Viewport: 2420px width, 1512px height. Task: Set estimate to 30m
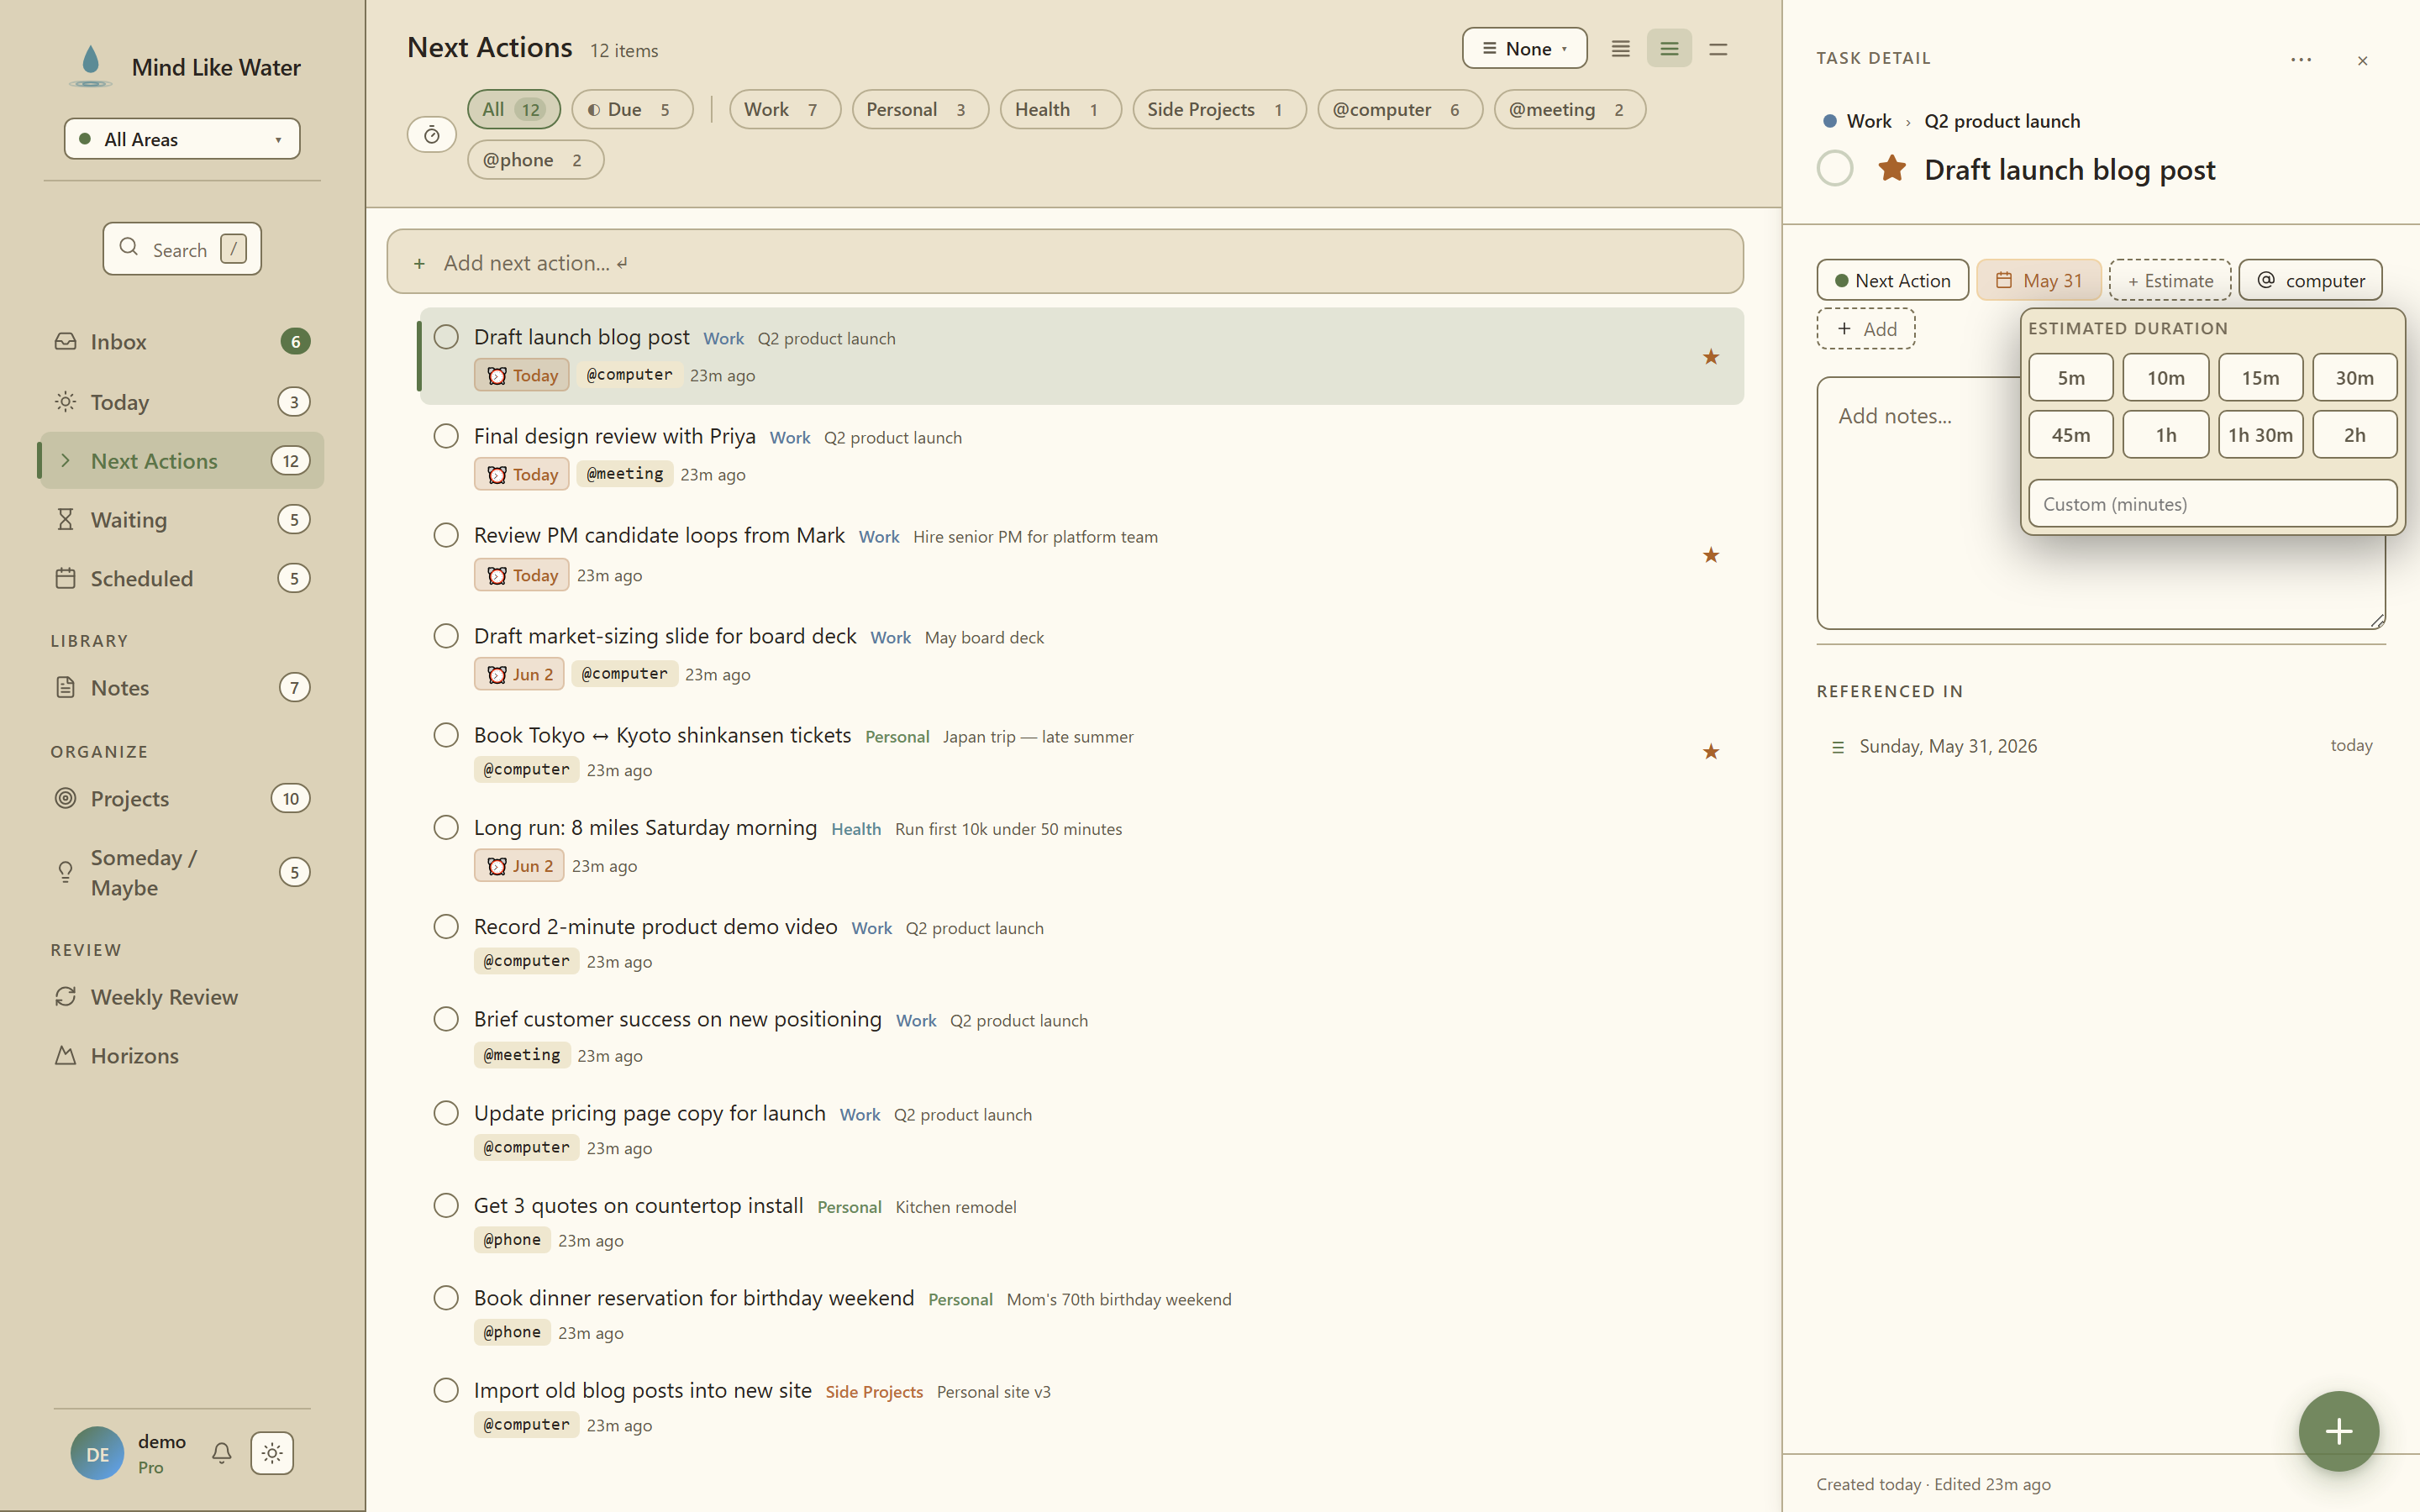coord(2355,377)
